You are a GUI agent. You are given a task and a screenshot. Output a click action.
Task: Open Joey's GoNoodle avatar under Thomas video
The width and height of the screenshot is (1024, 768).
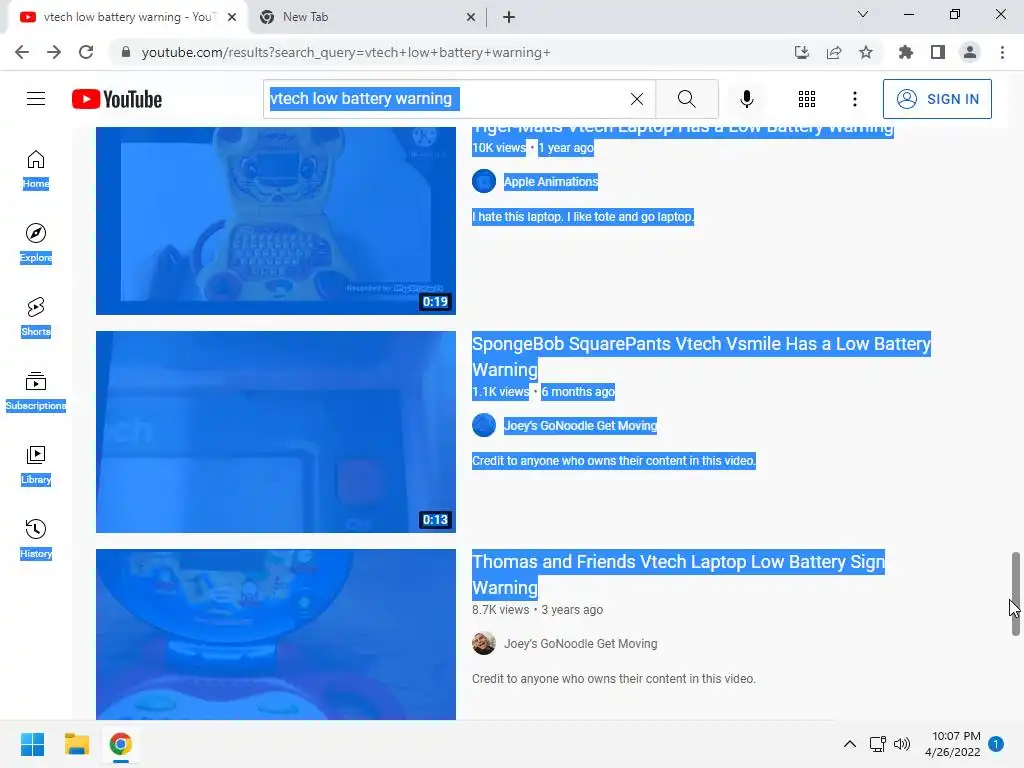[x=484, y=643]
